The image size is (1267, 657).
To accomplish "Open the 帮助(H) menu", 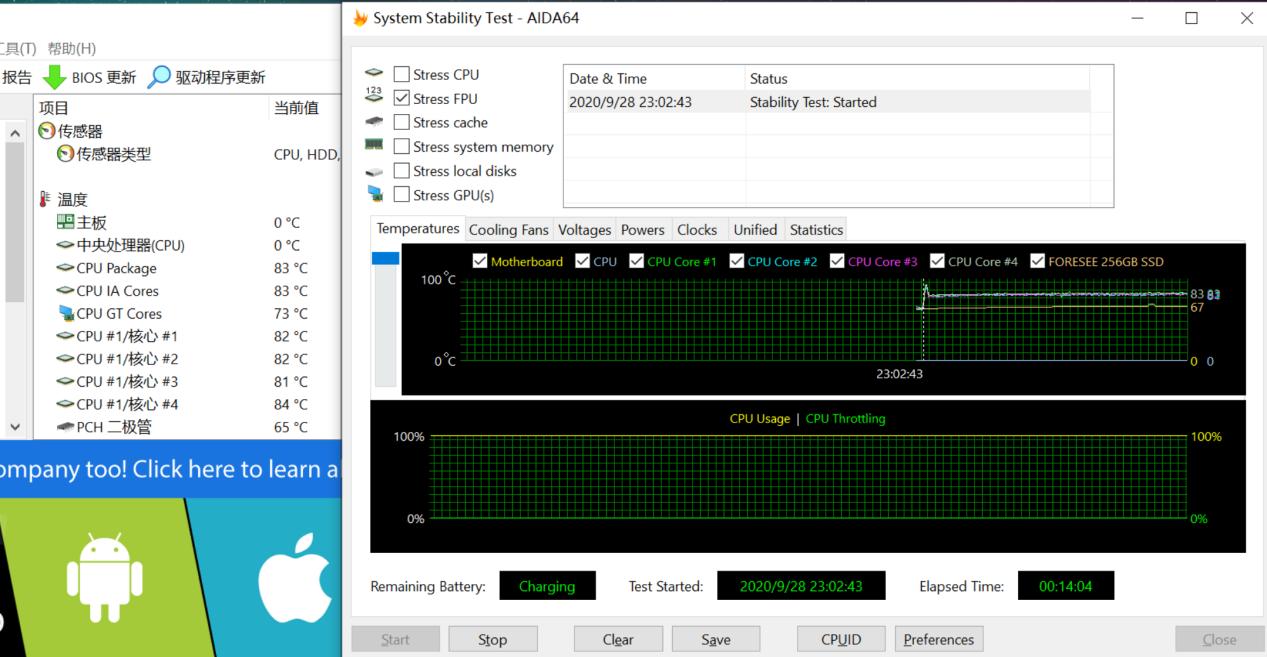I will coord(72,48).
